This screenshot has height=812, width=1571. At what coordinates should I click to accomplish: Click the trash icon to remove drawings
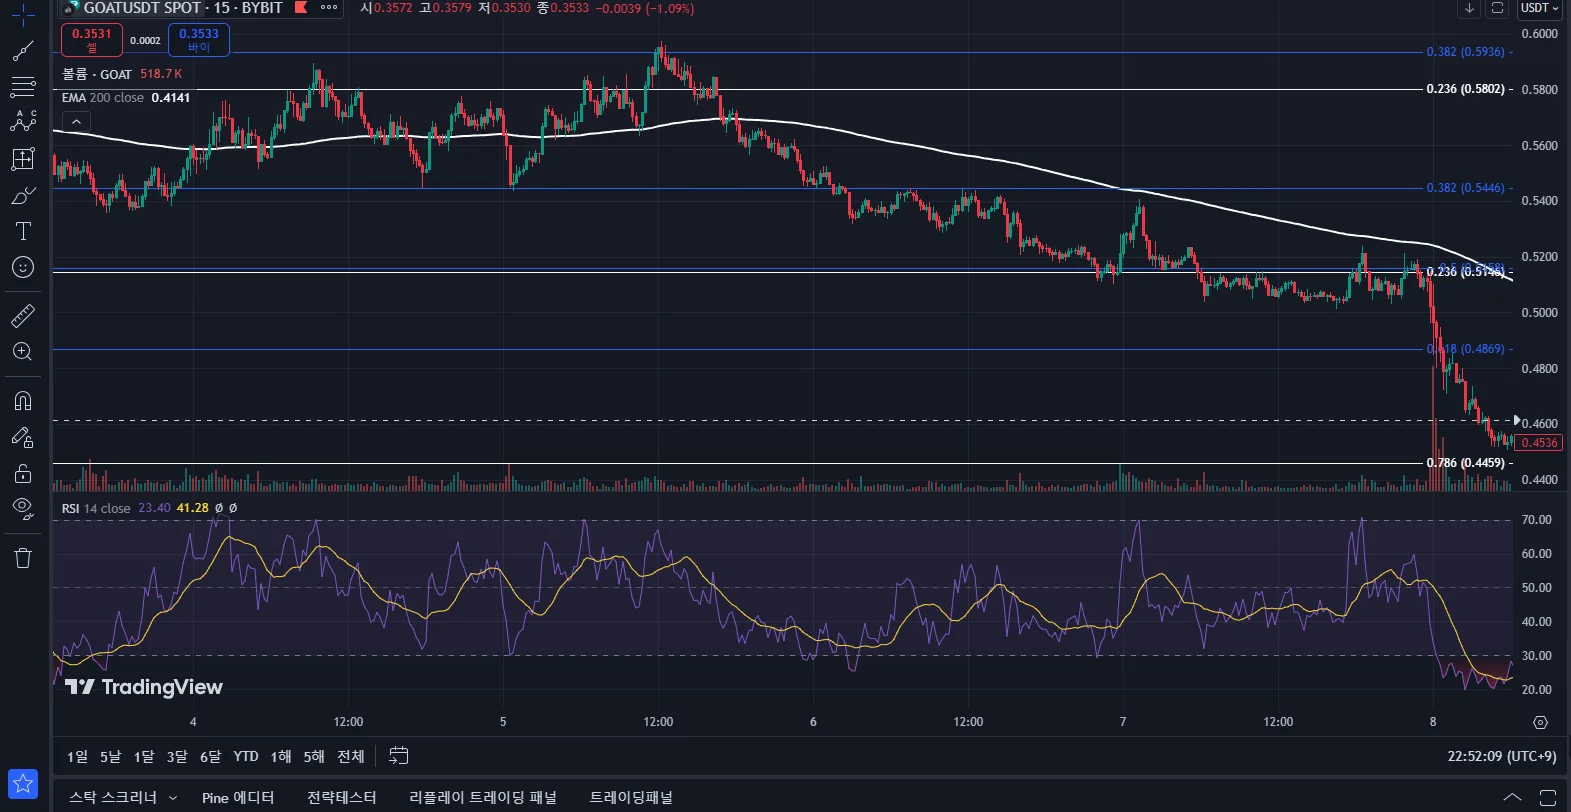tap(23, 558)
